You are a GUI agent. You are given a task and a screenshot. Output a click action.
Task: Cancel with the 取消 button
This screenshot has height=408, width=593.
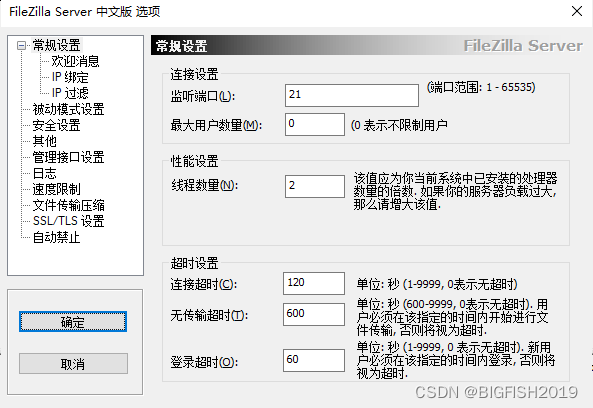(73, 364)
